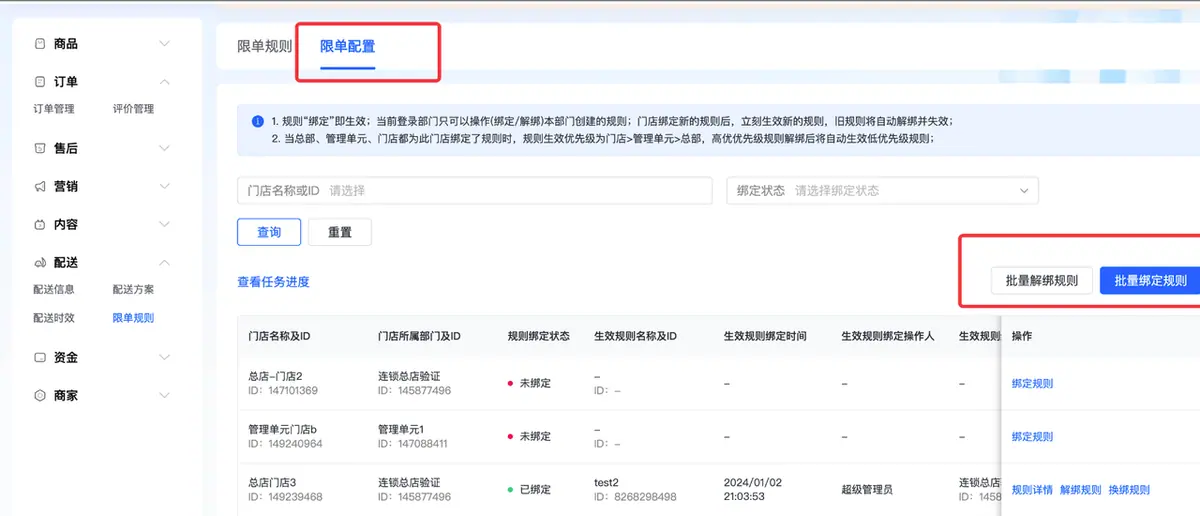Click the 批量绑定规则 button
The image size is (1200, 516).
[x=1150, y=281]
